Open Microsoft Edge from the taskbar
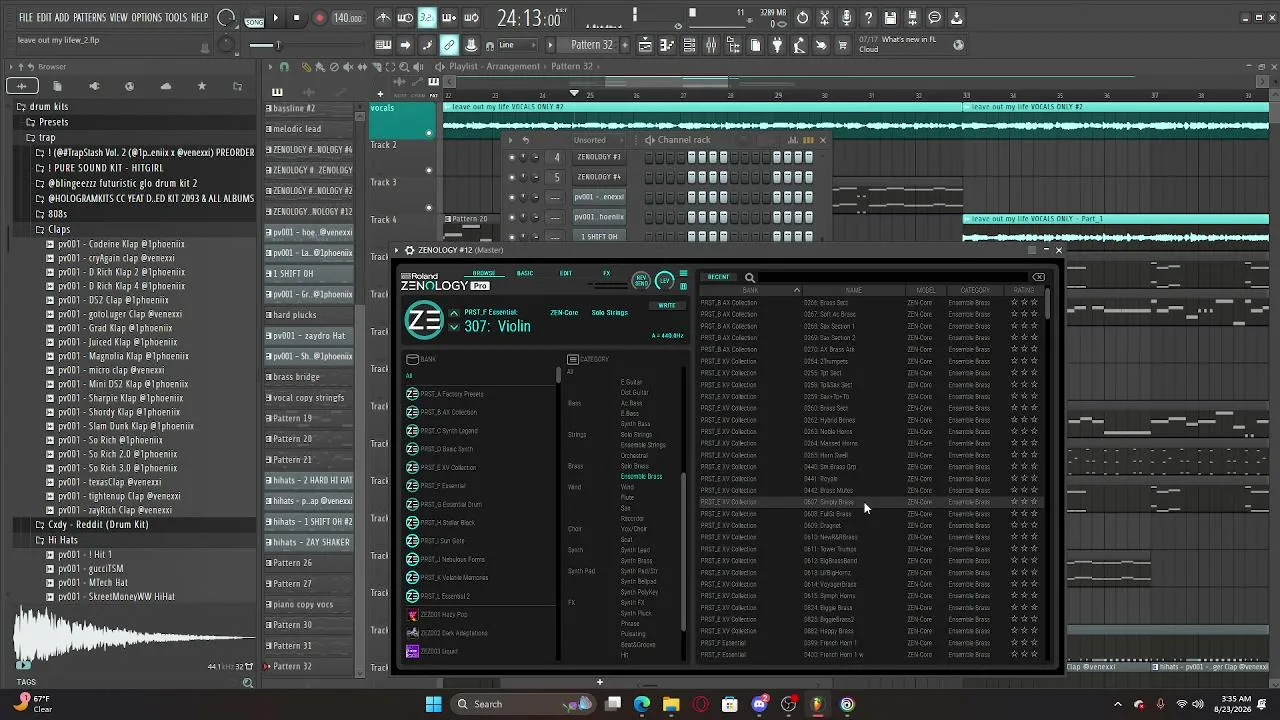 click(x=642, y=704)
